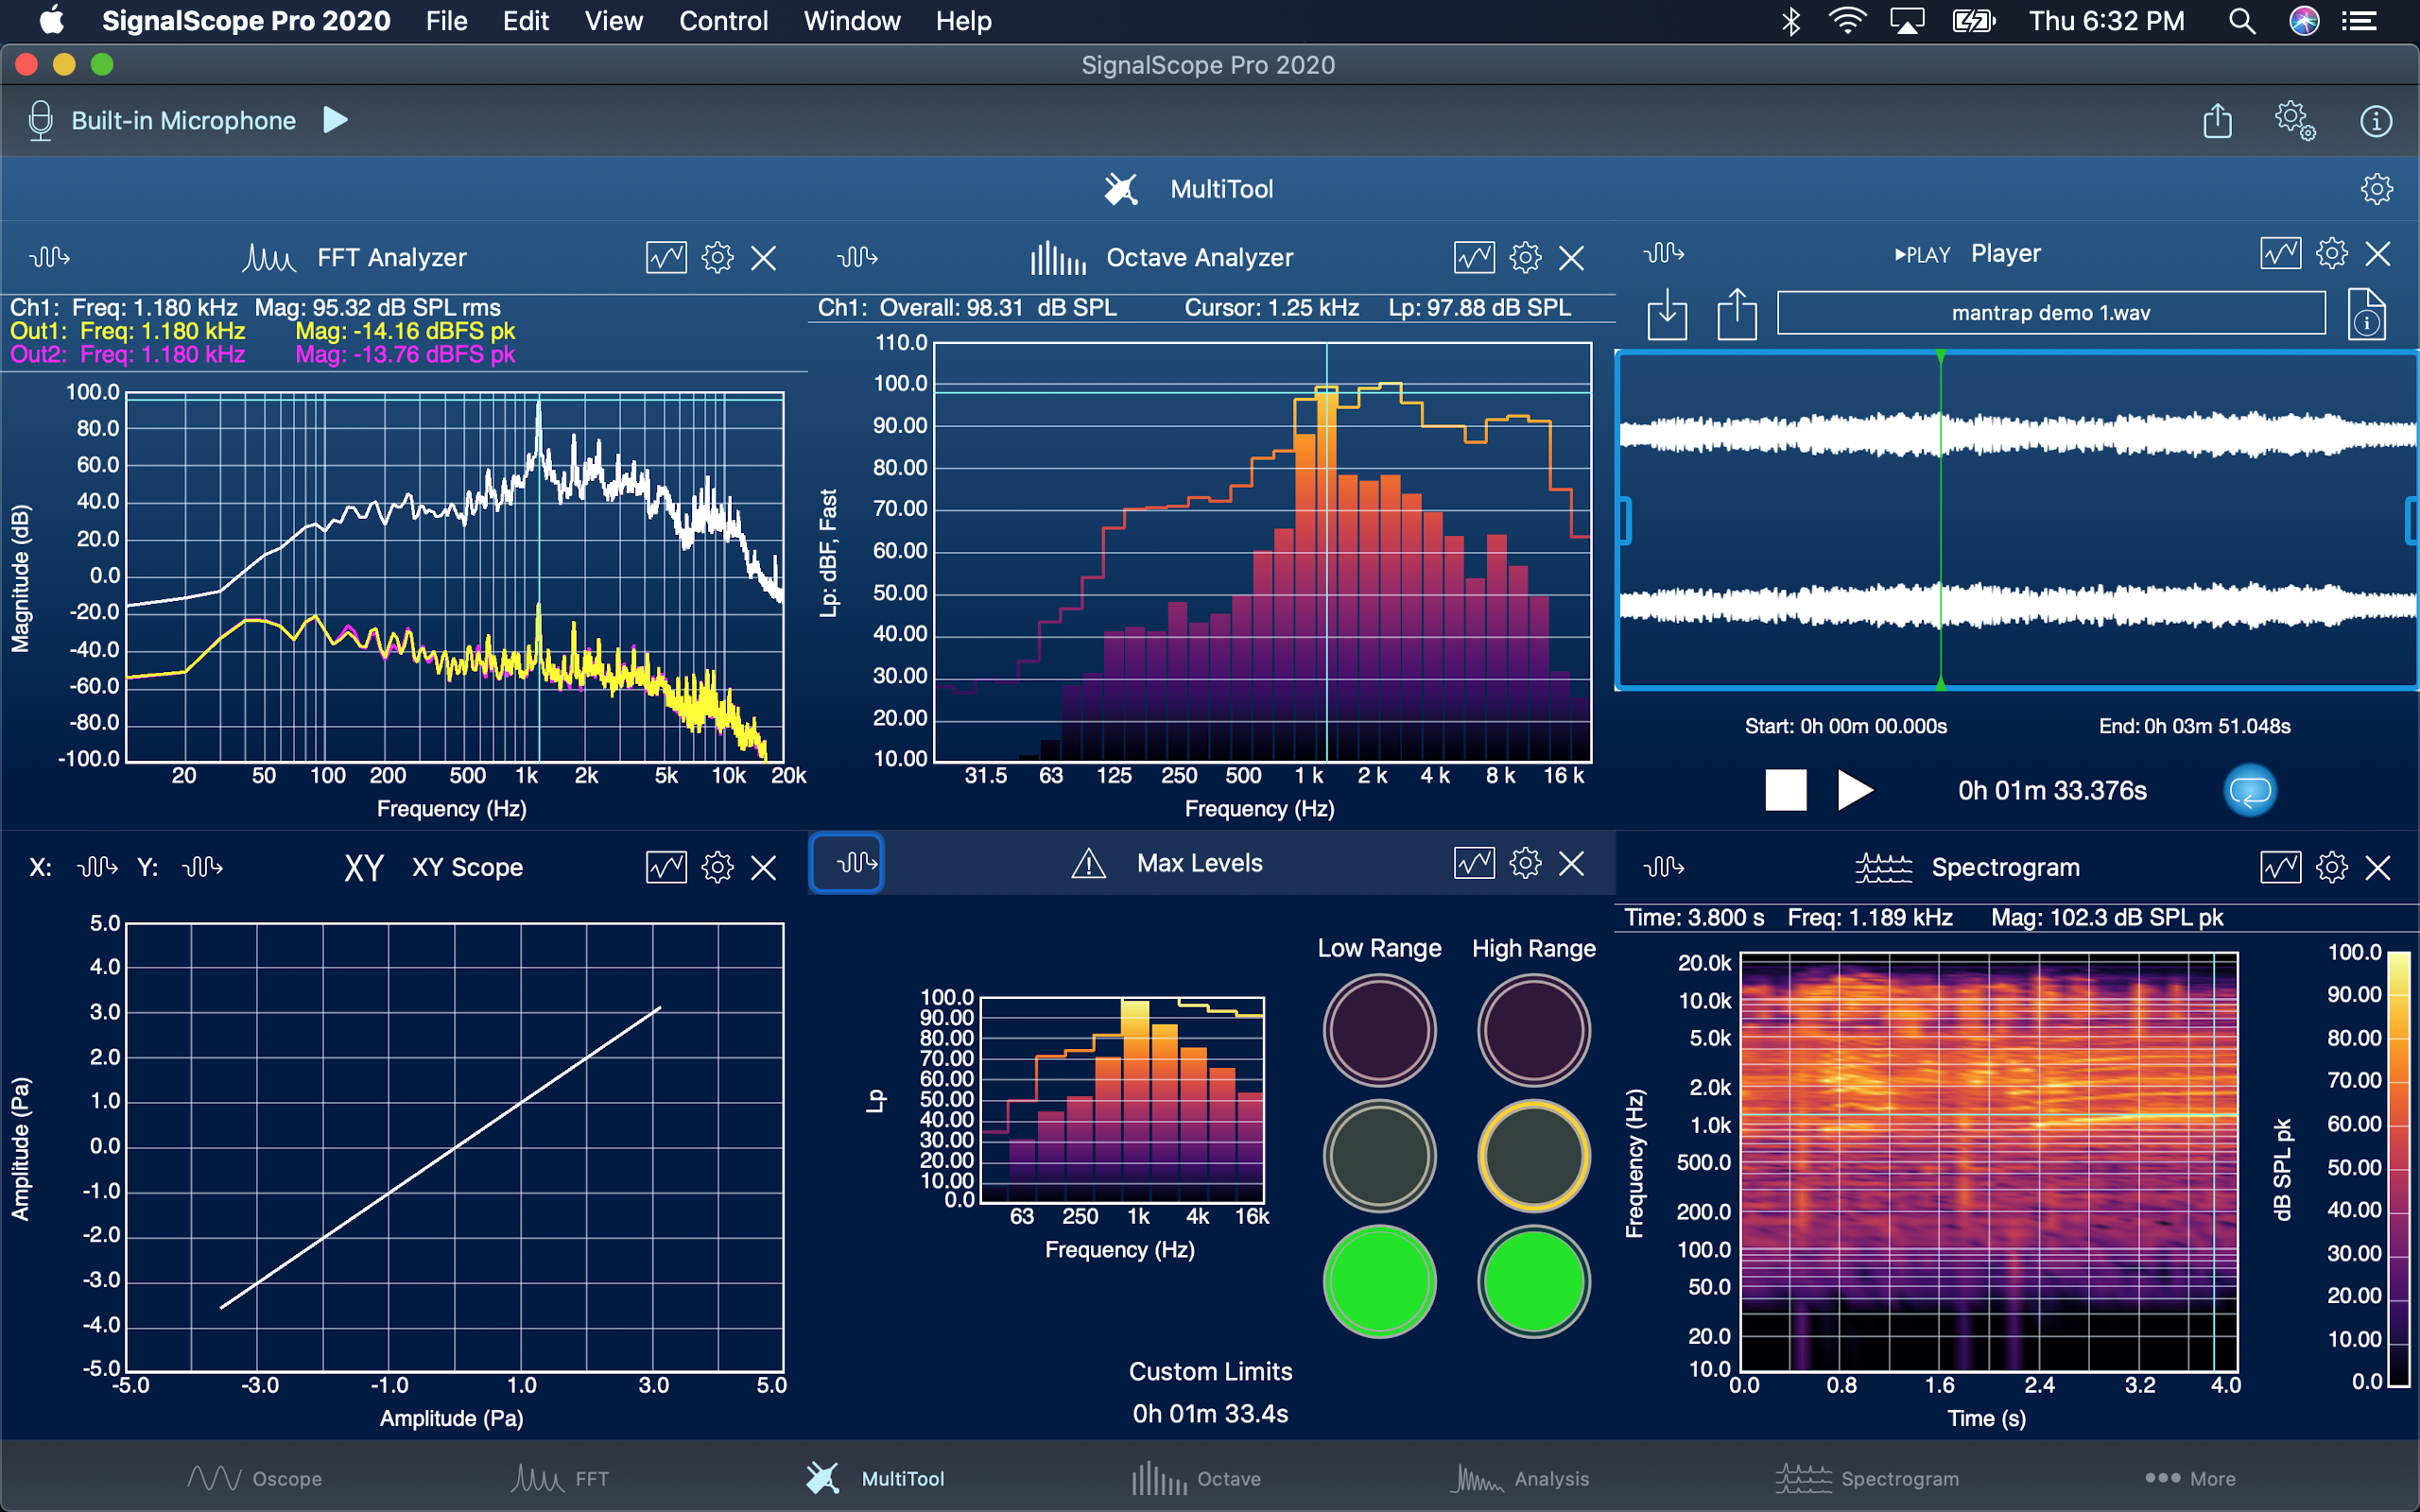The height and width of the screenshot is (1512, 2420).
Task: Open the More tools tab
Action: (x=2190, y=1478)
